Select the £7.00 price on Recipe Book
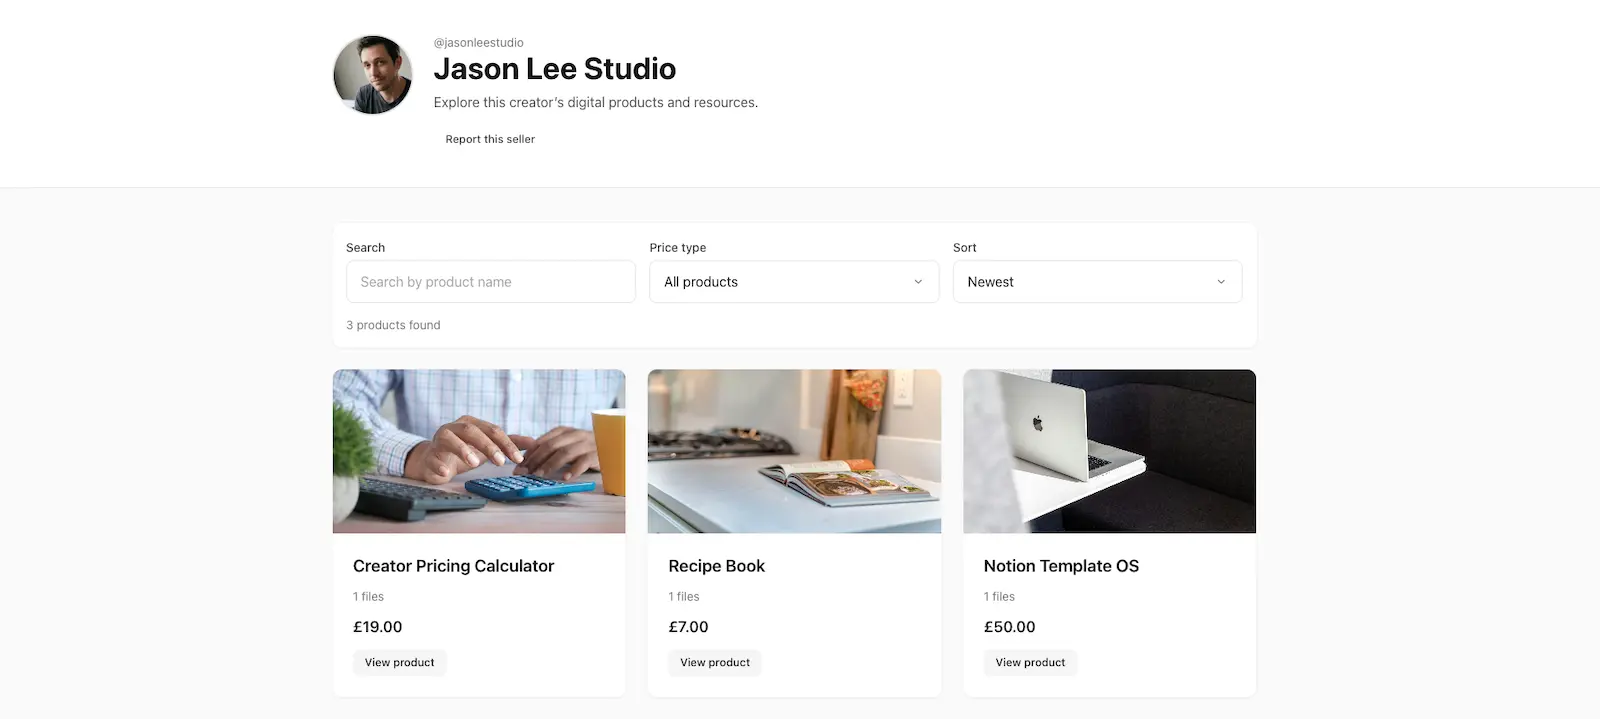Screen dimensions: 1600x719 click(x=688, y=627)
